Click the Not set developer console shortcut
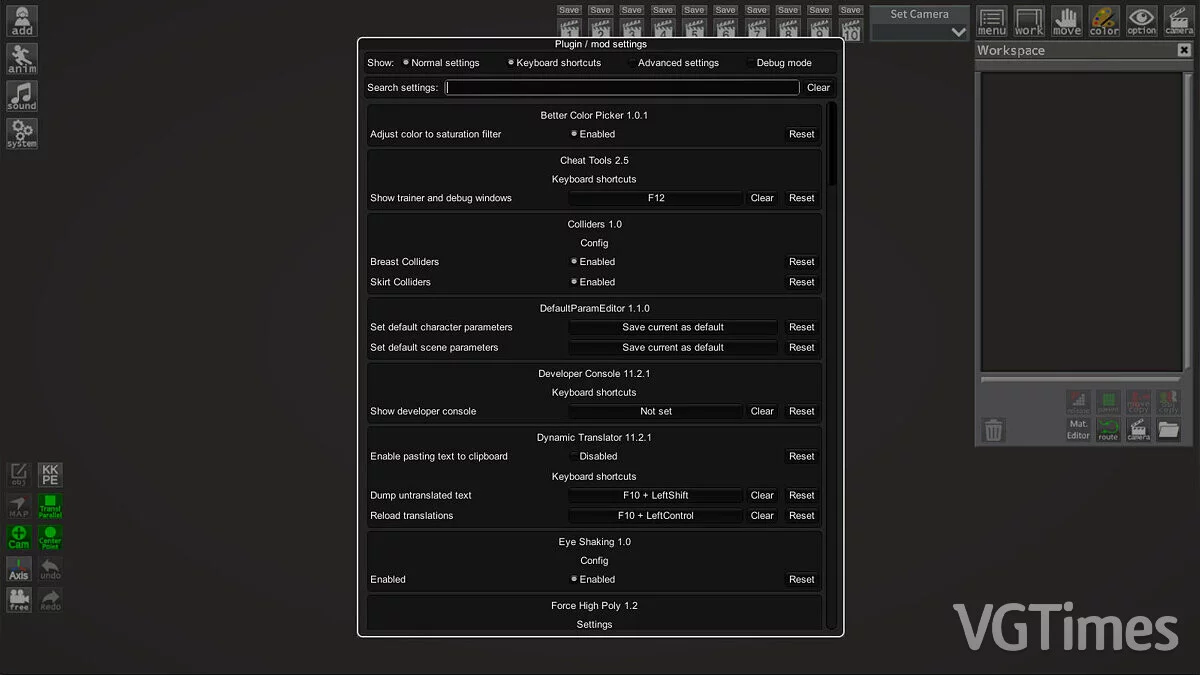Screen dimensions: 1200x675 click(656, 411)
